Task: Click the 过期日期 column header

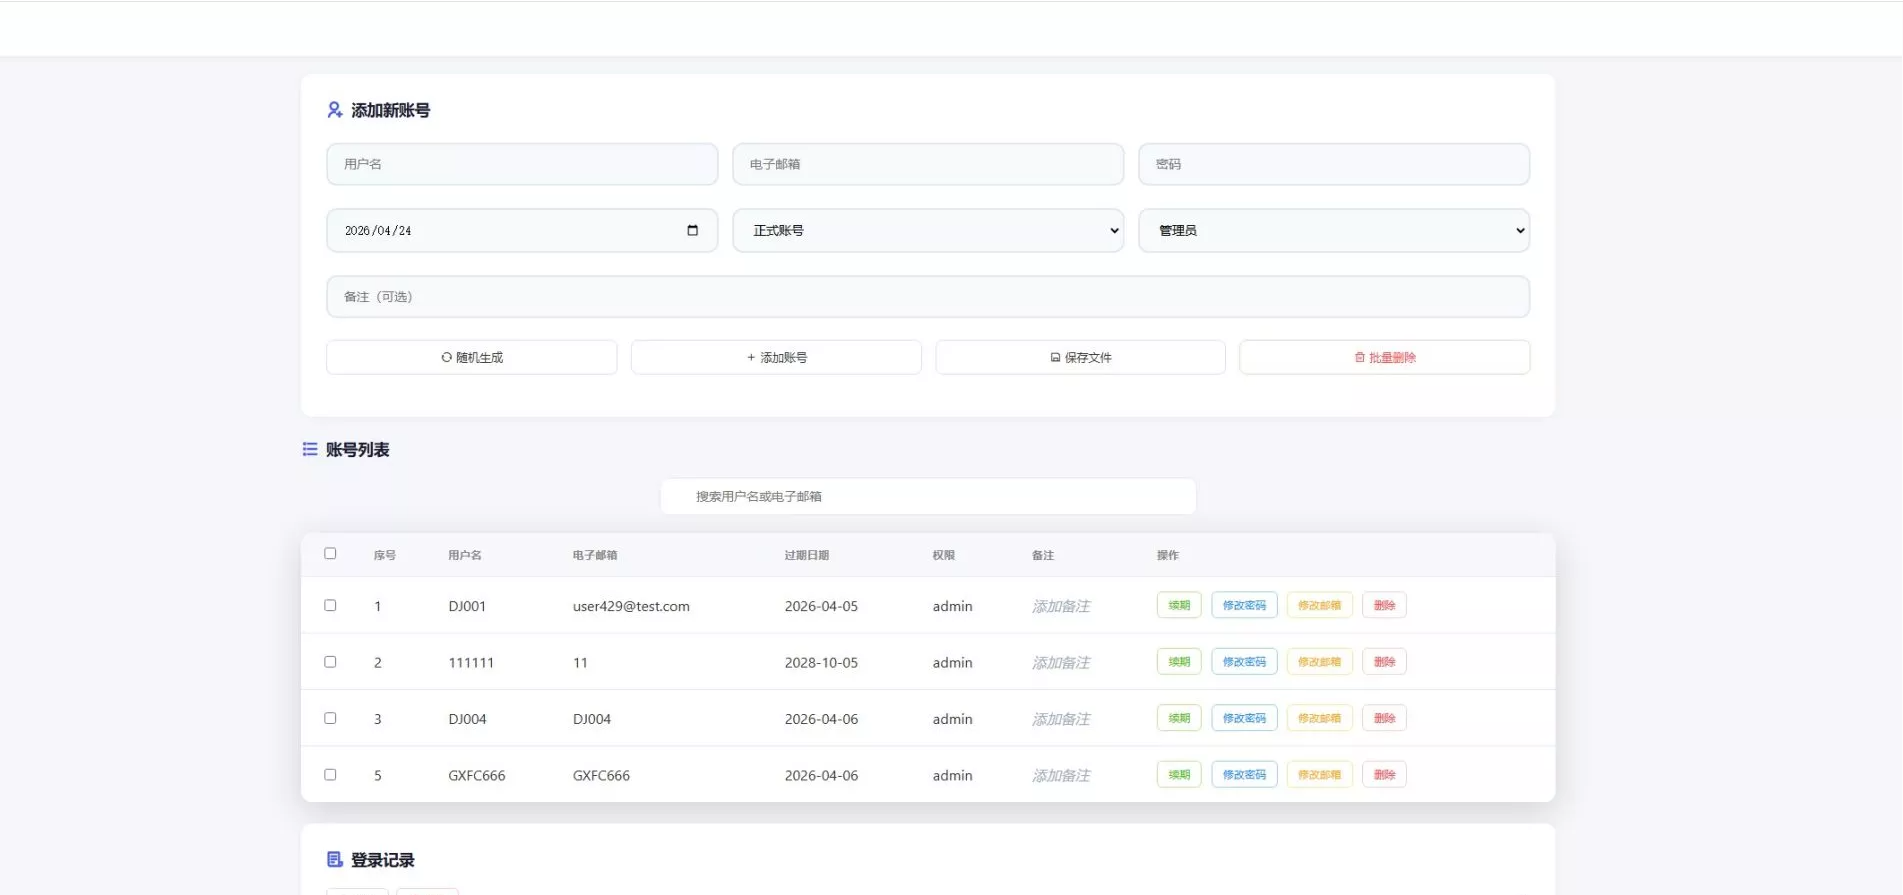Action: coord(807,555)
